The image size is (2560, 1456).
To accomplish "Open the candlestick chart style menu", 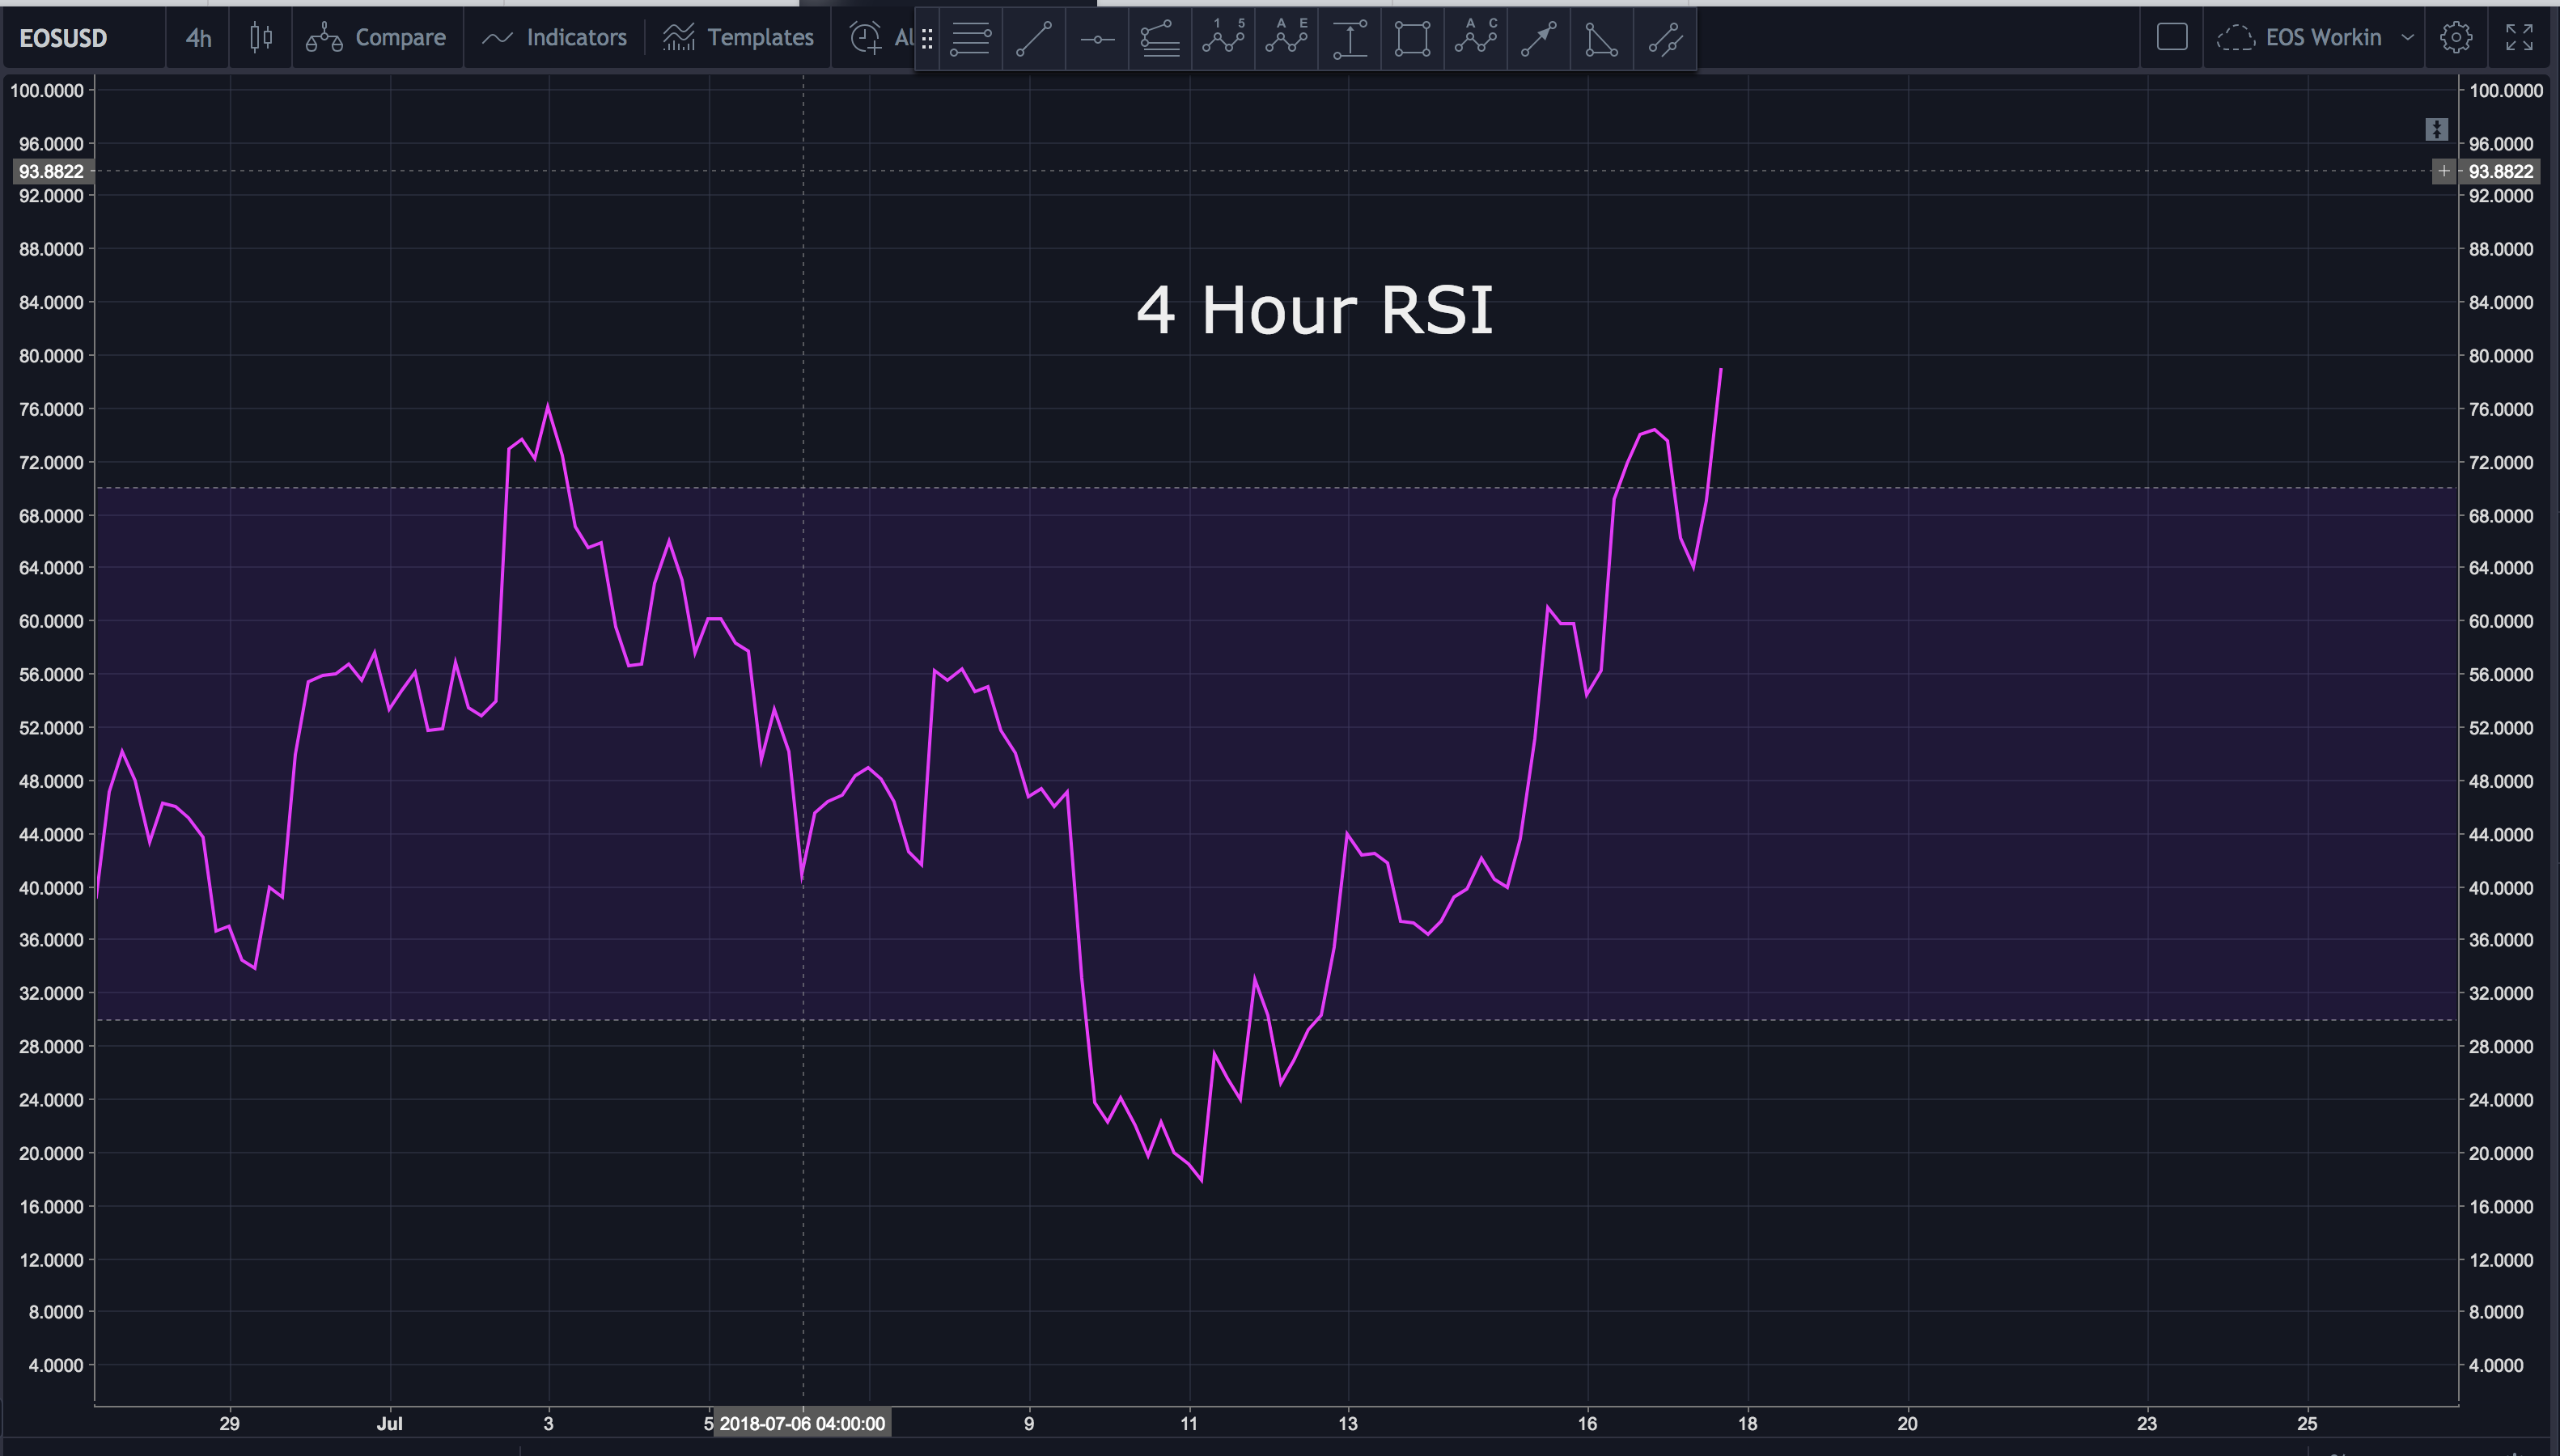I will [261, 38].
